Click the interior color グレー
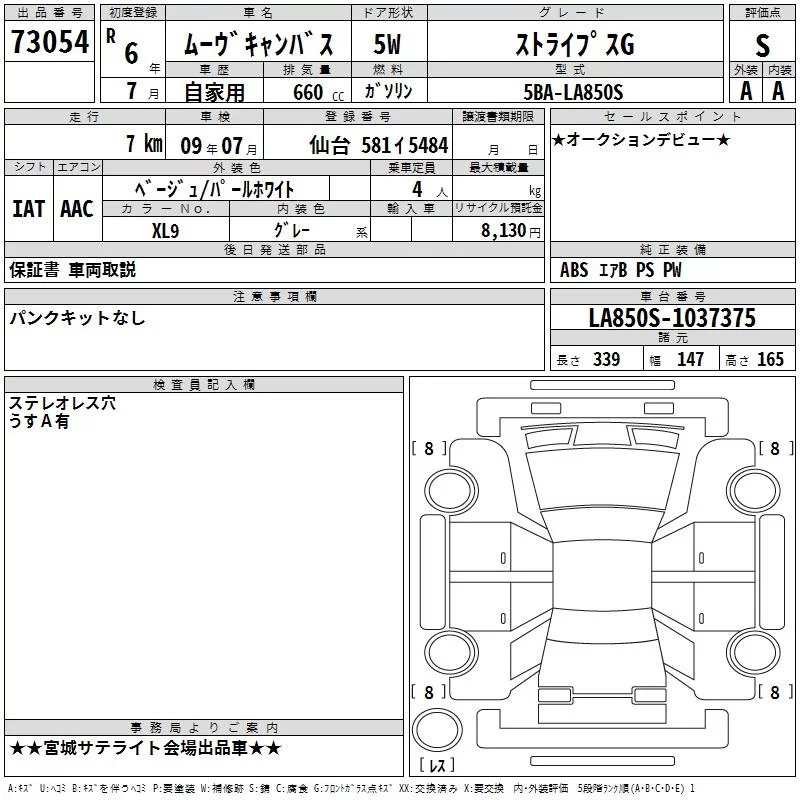800x800 pixels. [x=291, y=230]
